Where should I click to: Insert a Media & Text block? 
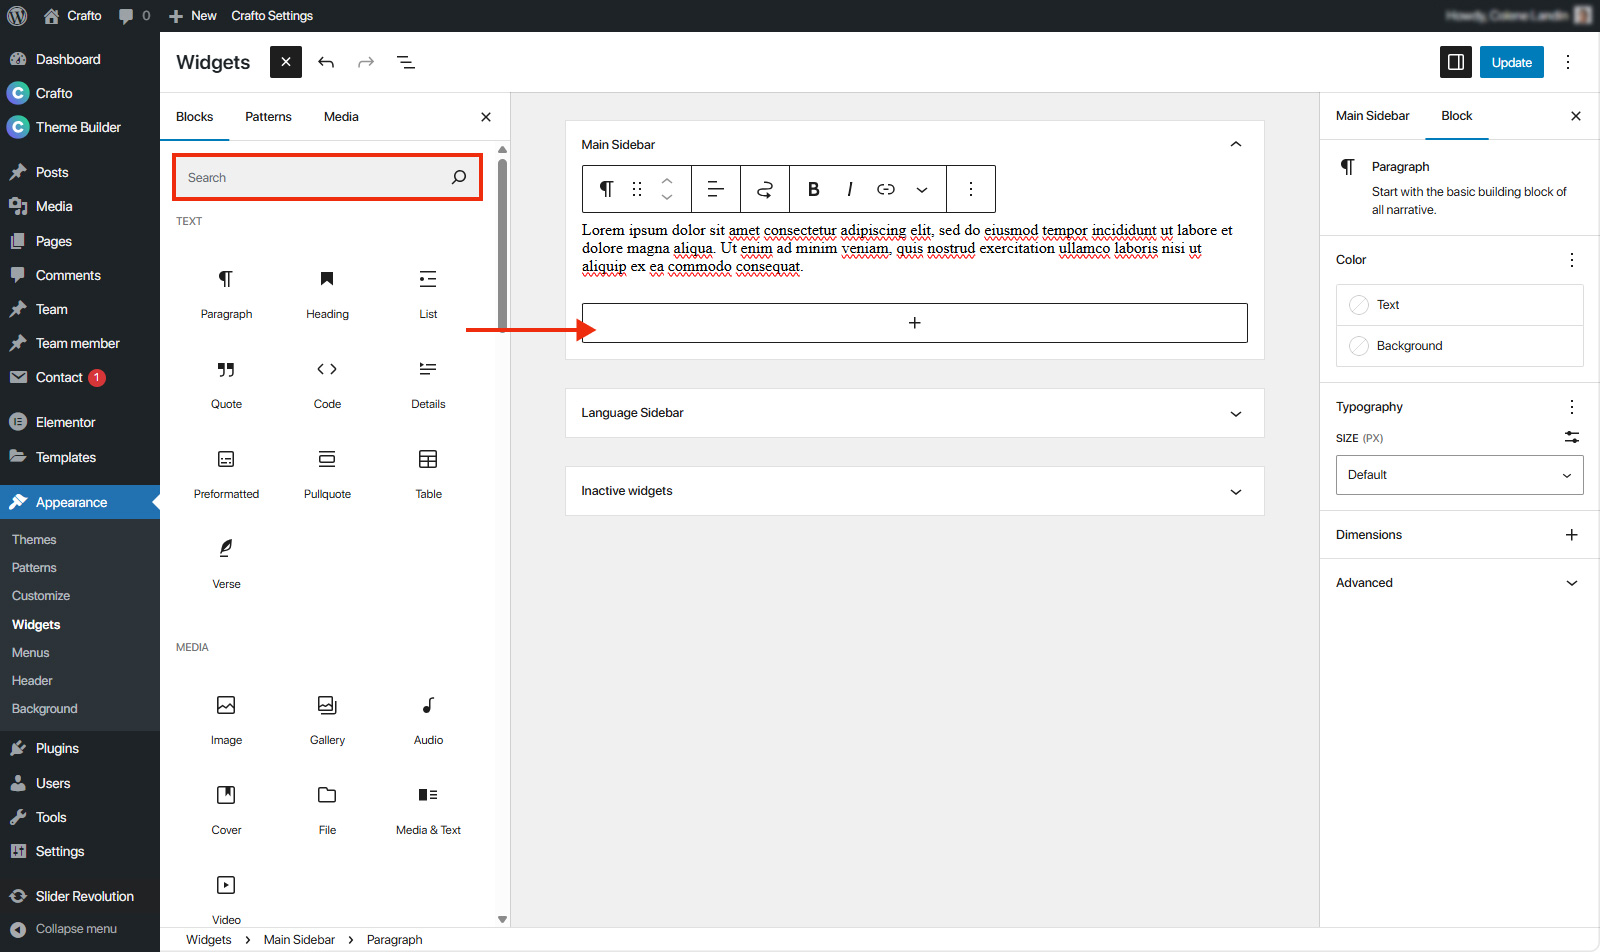[428, 810]
